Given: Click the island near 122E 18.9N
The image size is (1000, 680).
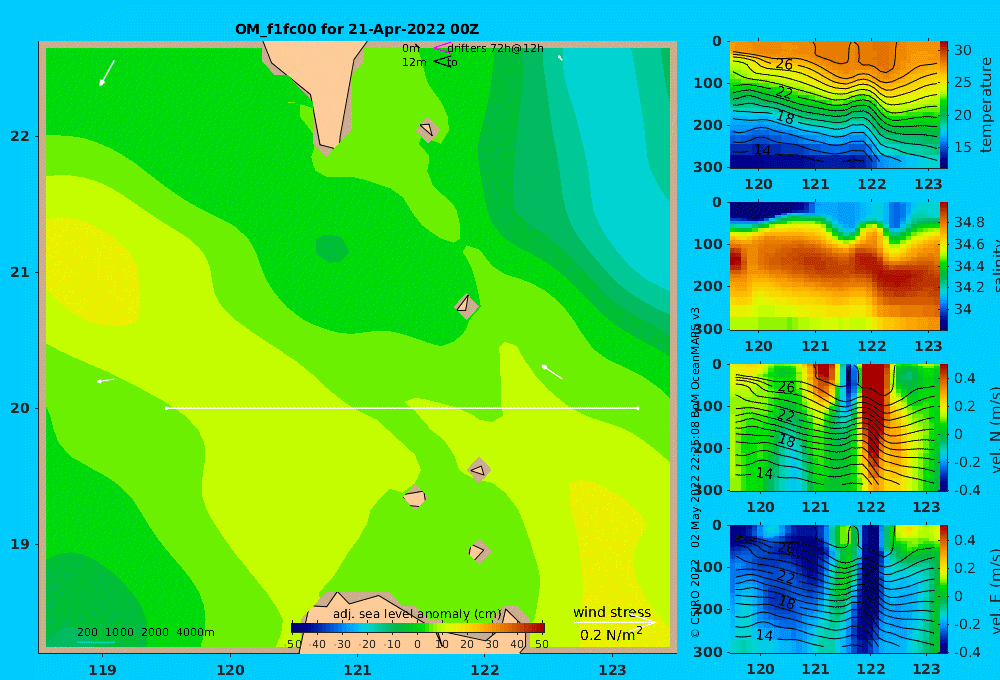Looking at the screenshot, I should 478,551.
